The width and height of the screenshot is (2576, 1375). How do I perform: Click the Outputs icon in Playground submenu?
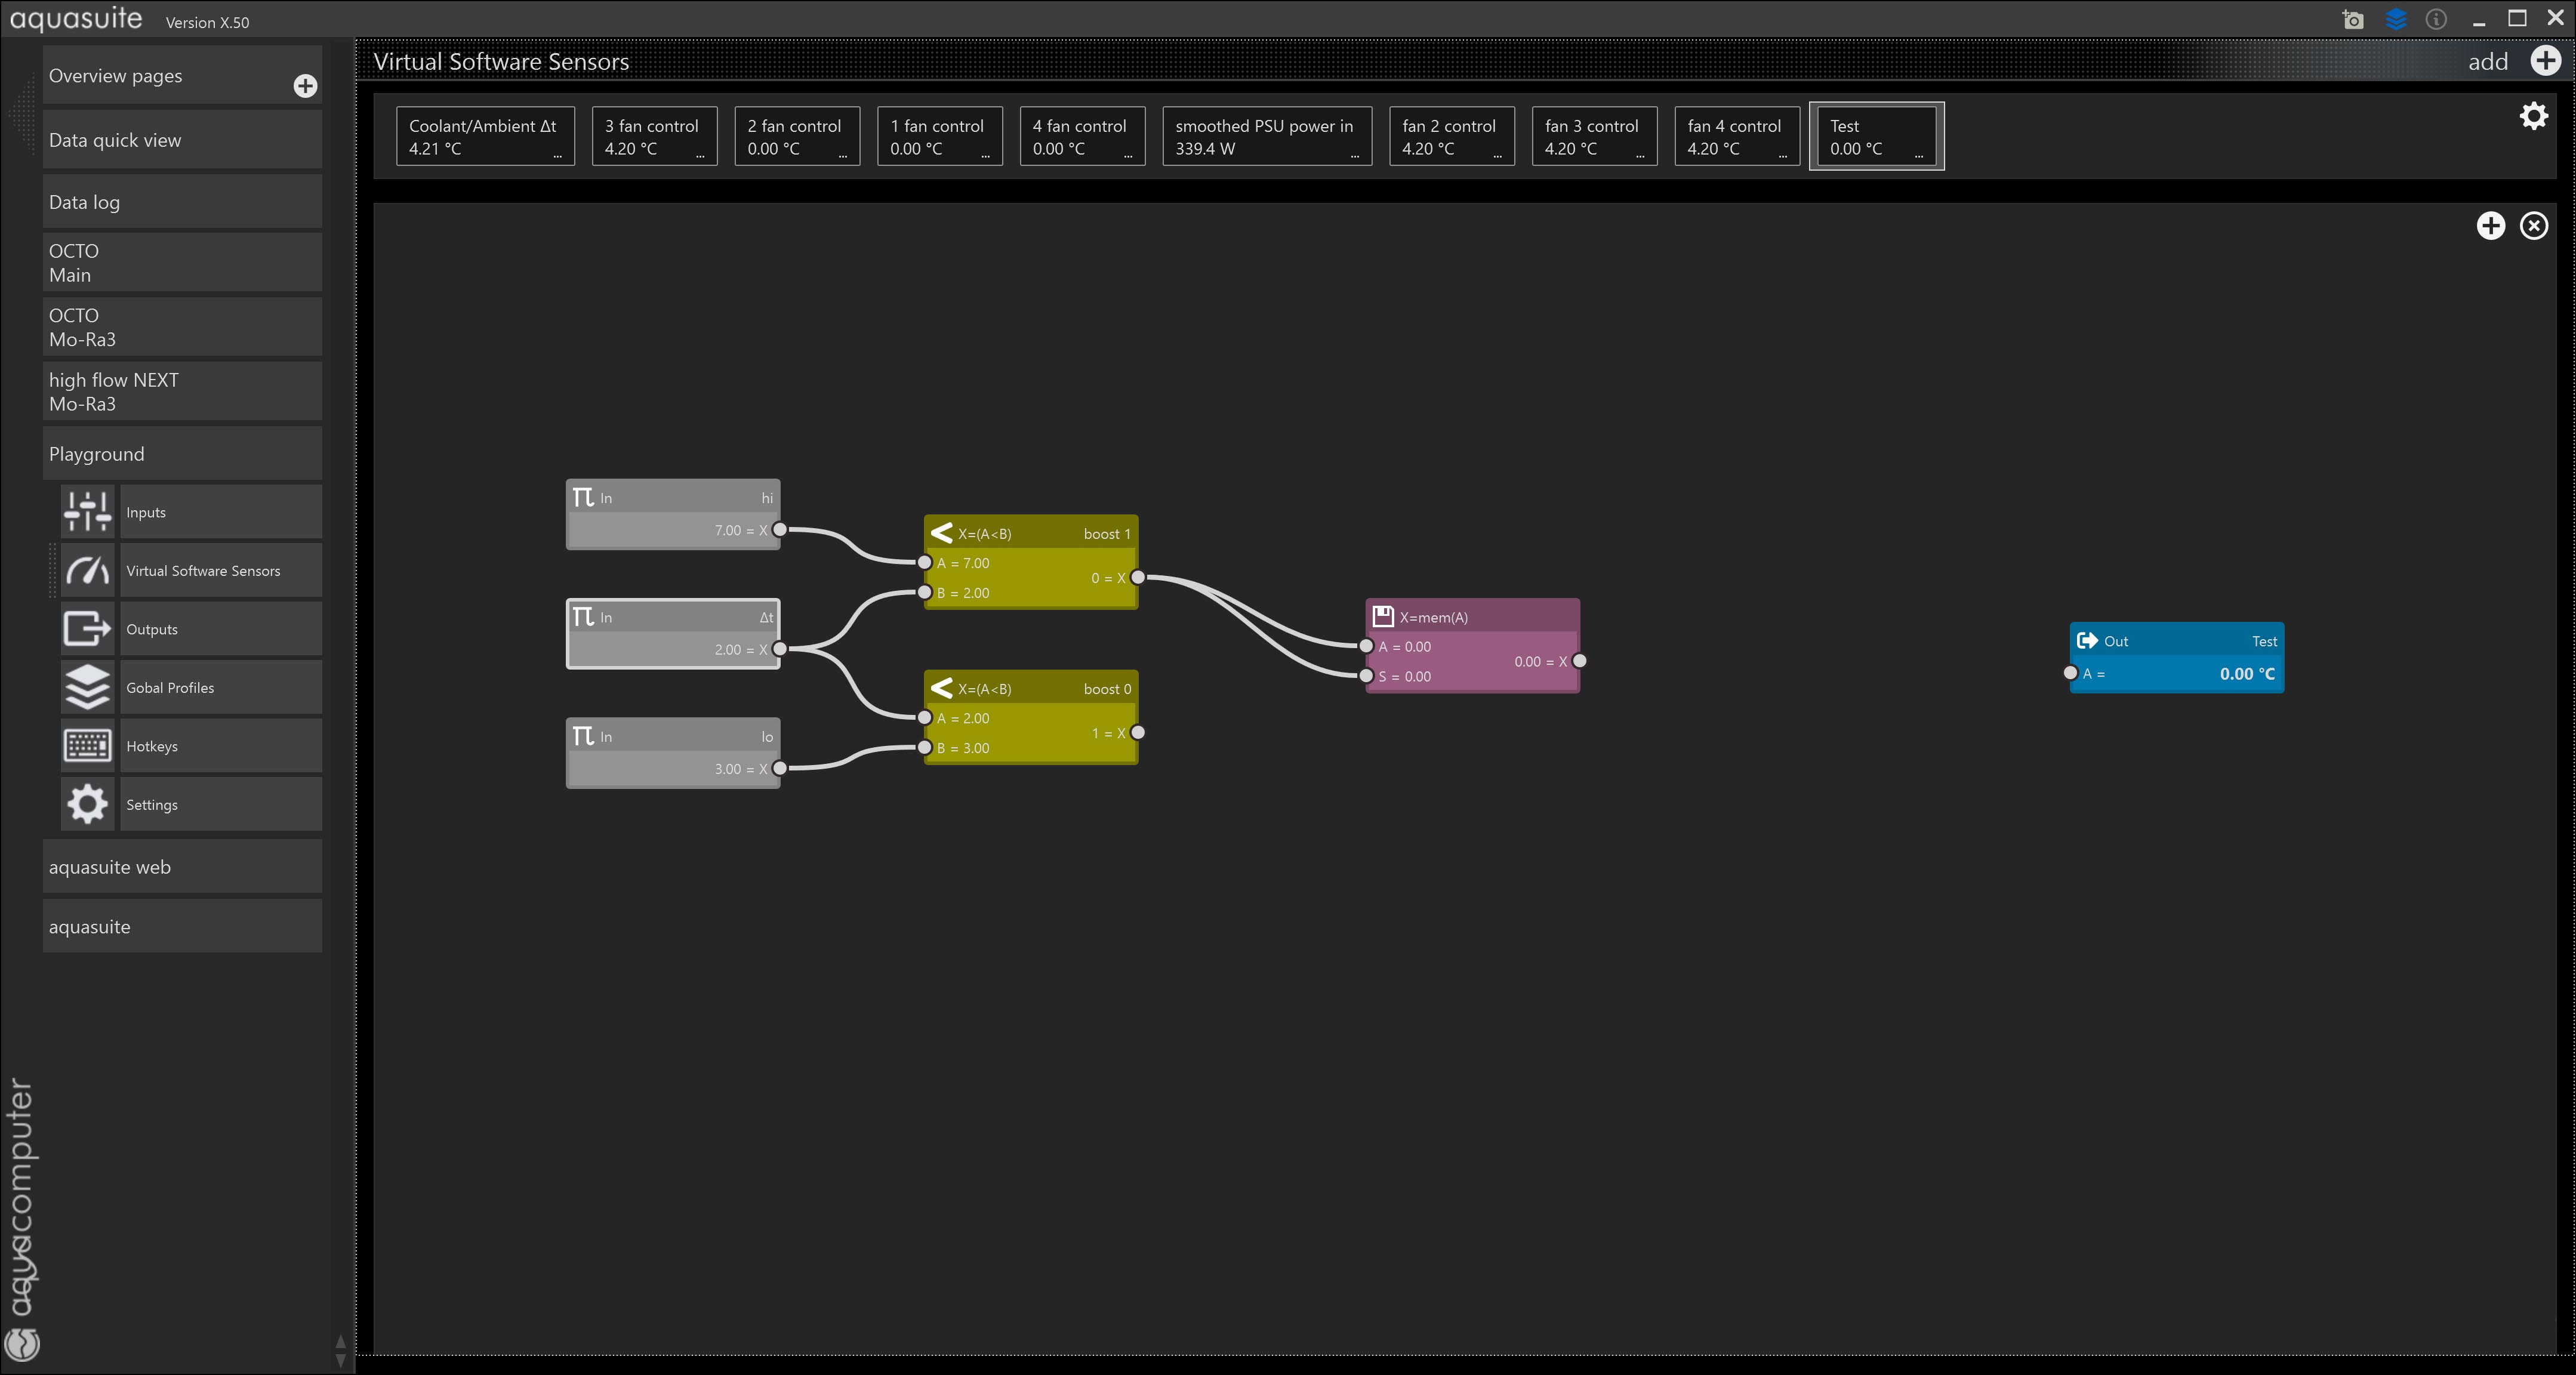(x=87, y=629)
